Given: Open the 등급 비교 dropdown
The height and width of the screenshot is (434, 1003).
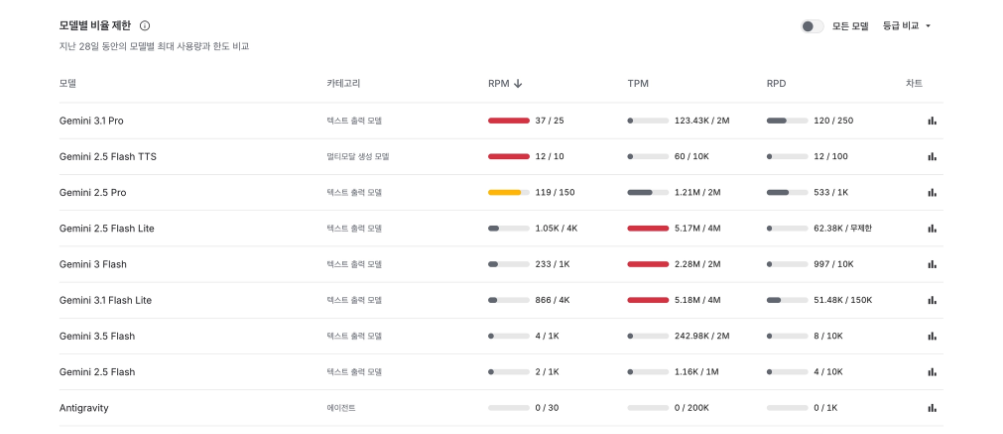Looking at the screenshot, I should (x=907, y=26).
